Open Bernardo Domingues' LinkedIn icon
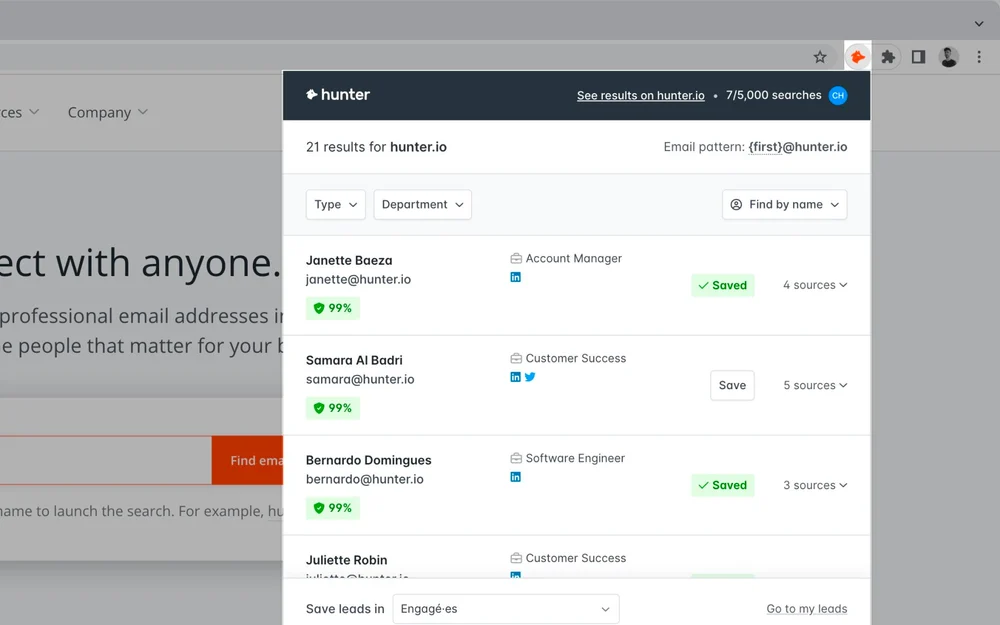The width and height of the screenshot is (1000, 625). (516, 477)
